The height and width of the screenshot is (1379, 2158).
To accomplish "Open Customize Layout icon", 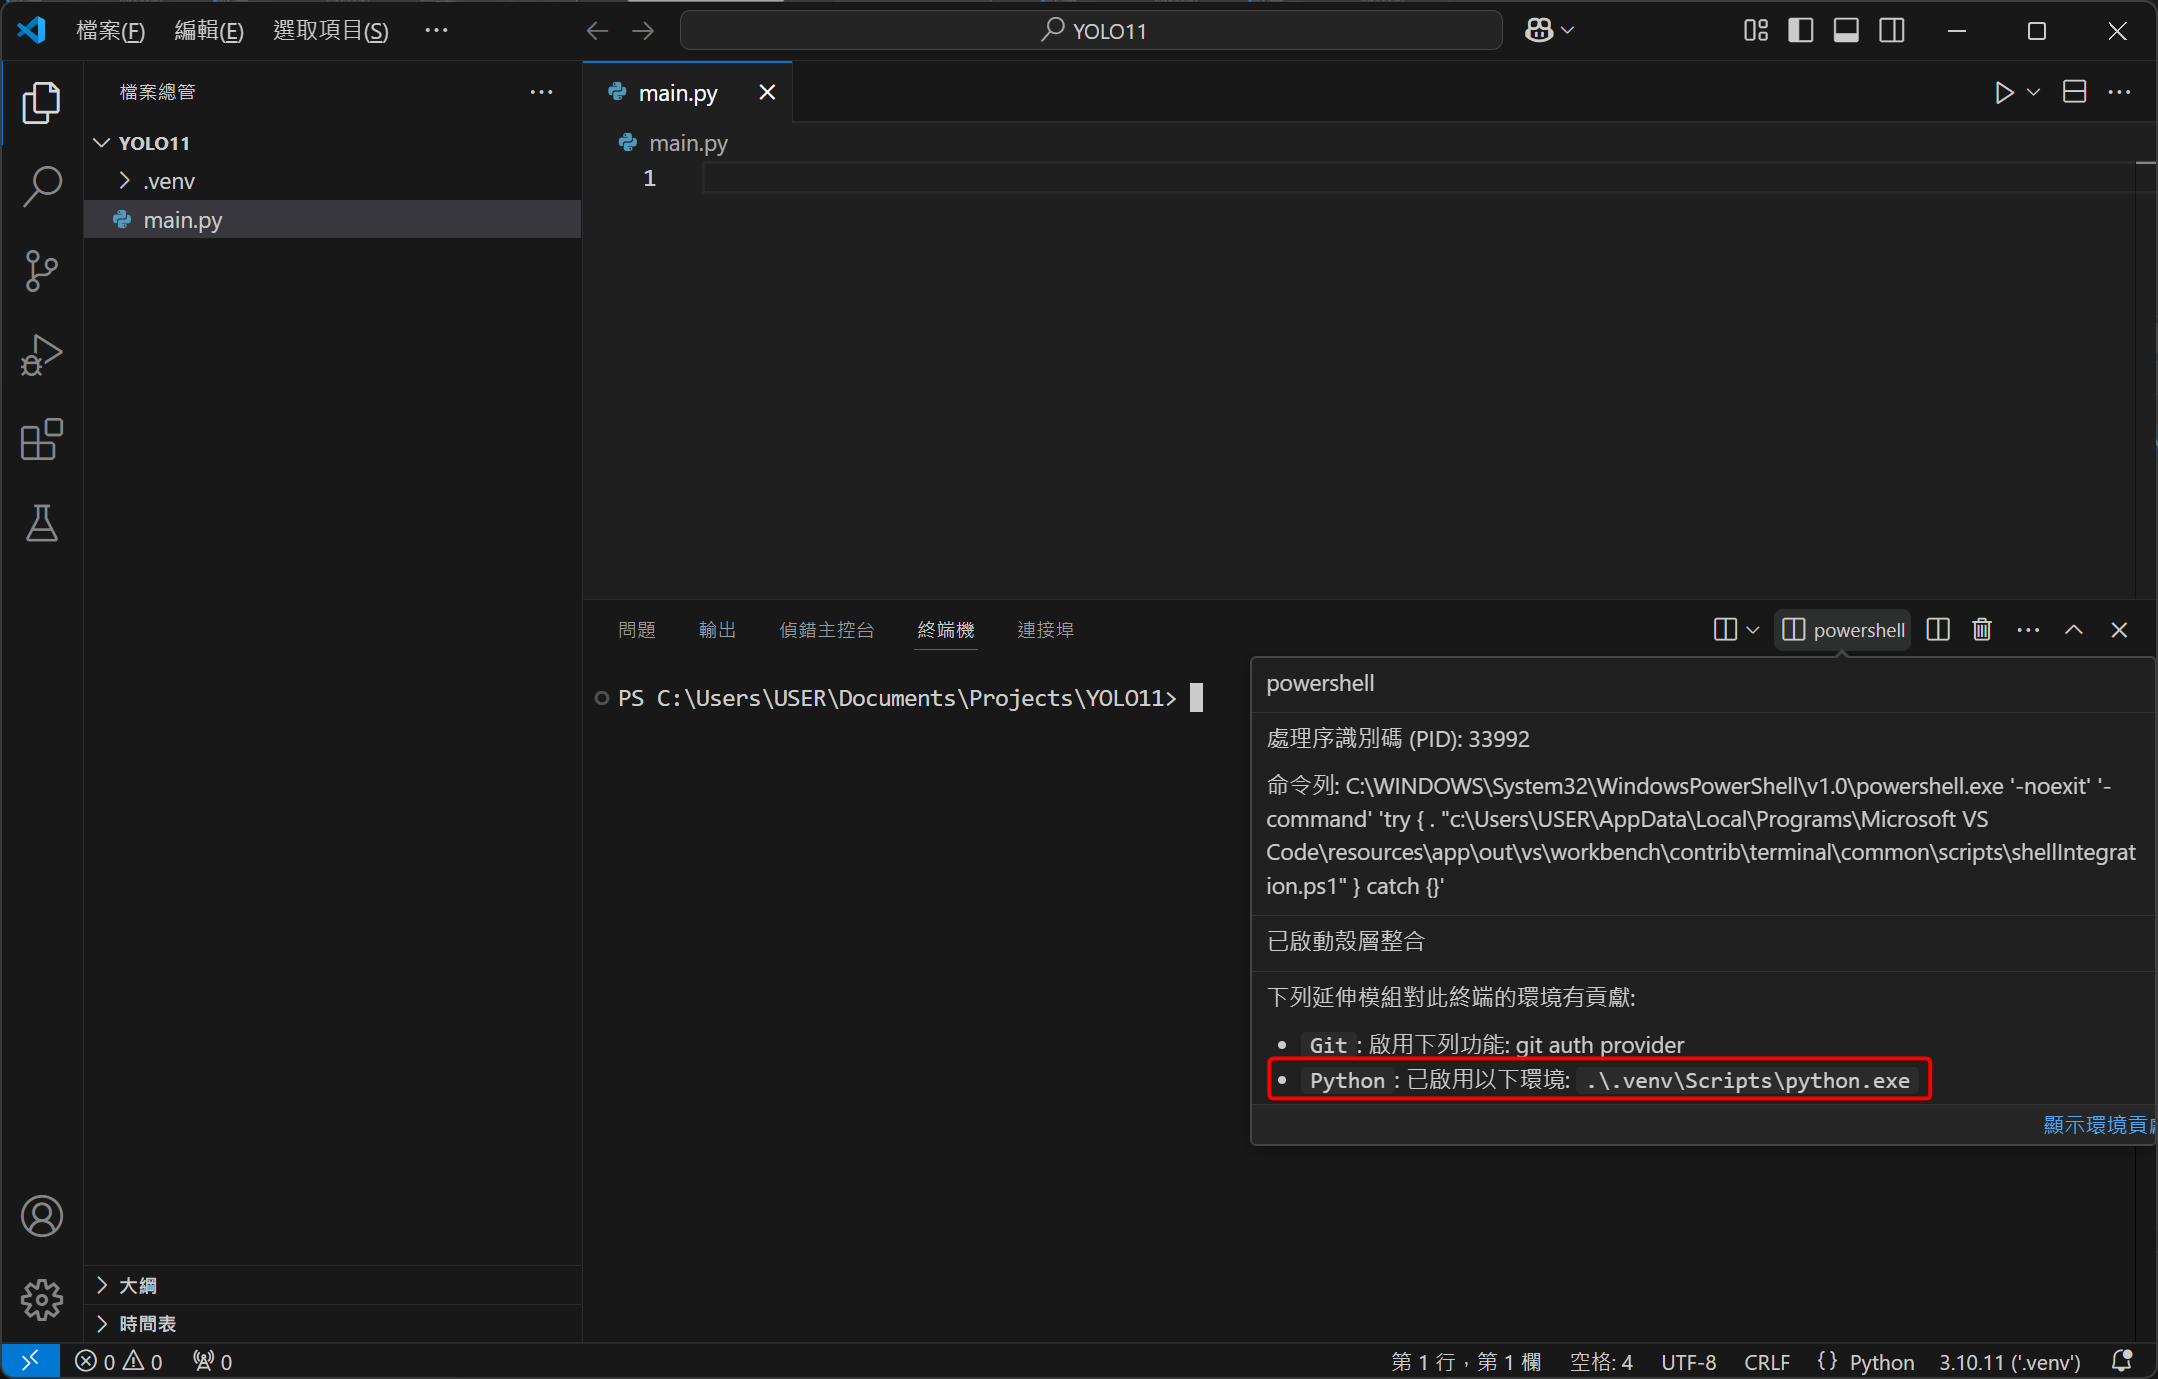I will pos(1755,31).
